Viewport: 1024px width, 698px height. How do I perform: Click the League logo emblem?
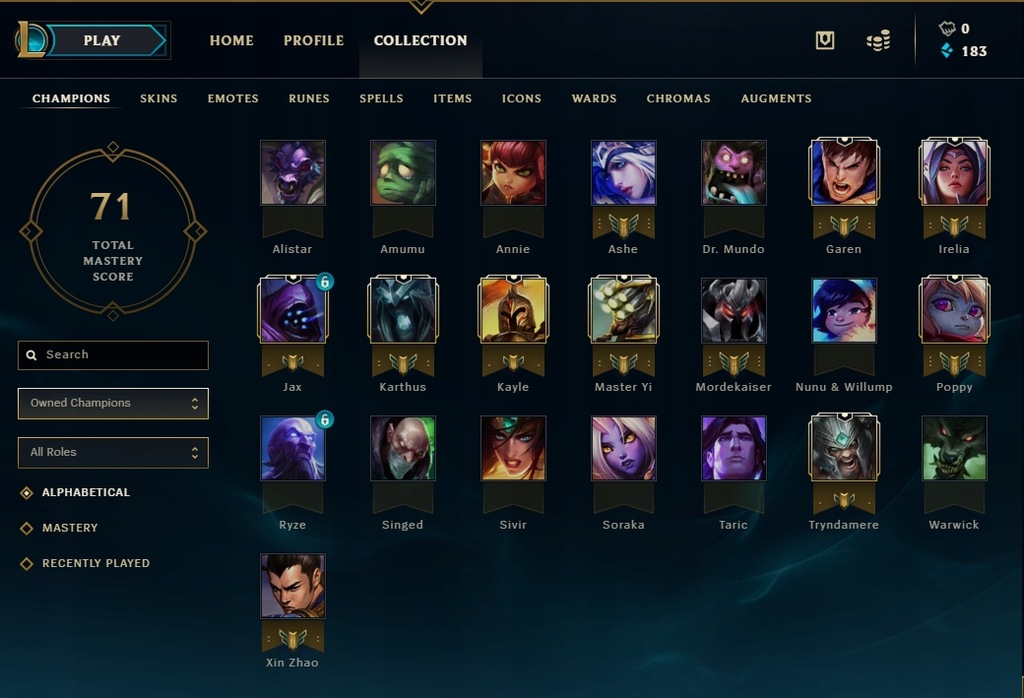[x=31, y=40]
